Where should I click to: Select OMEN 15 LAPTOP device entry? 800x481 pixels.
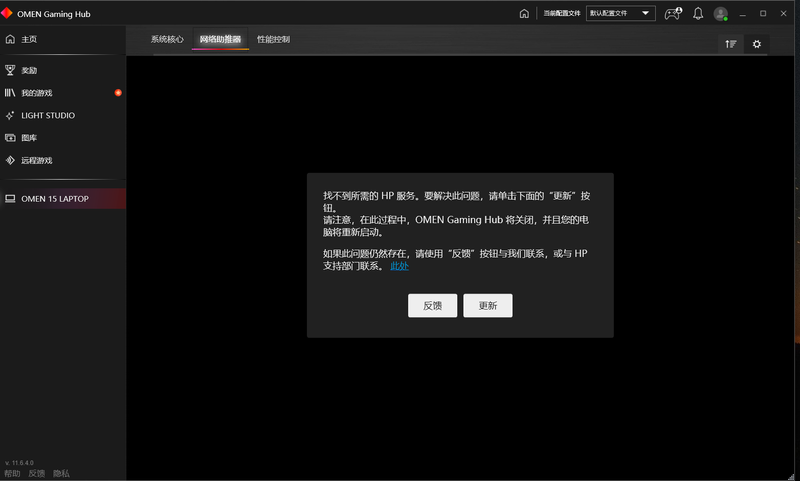55,199
